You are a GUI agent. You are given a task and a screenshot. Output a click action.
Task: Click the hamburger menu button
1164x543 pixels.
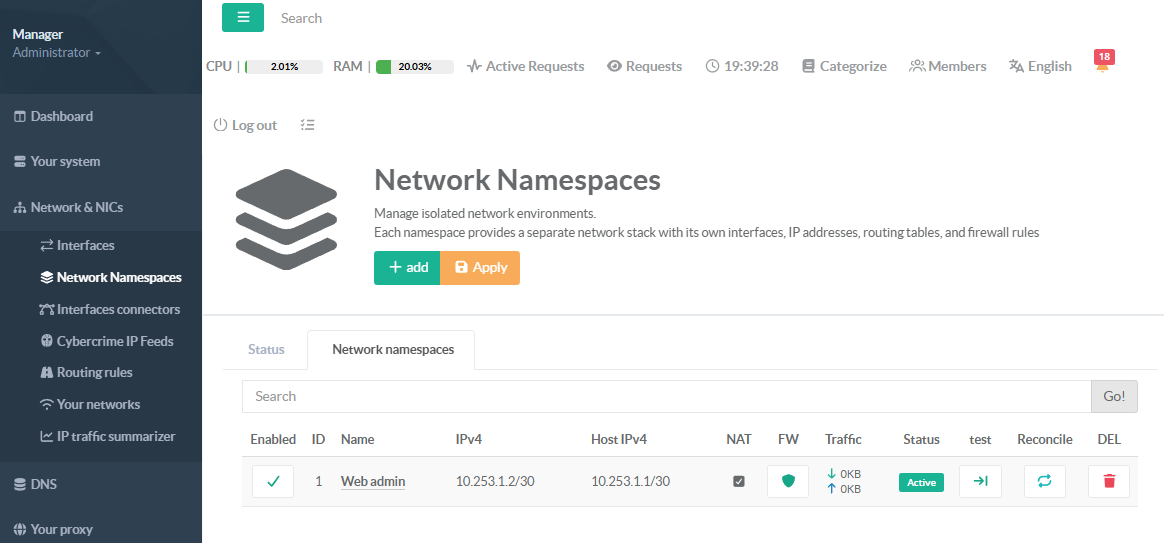tap(243, 18)
